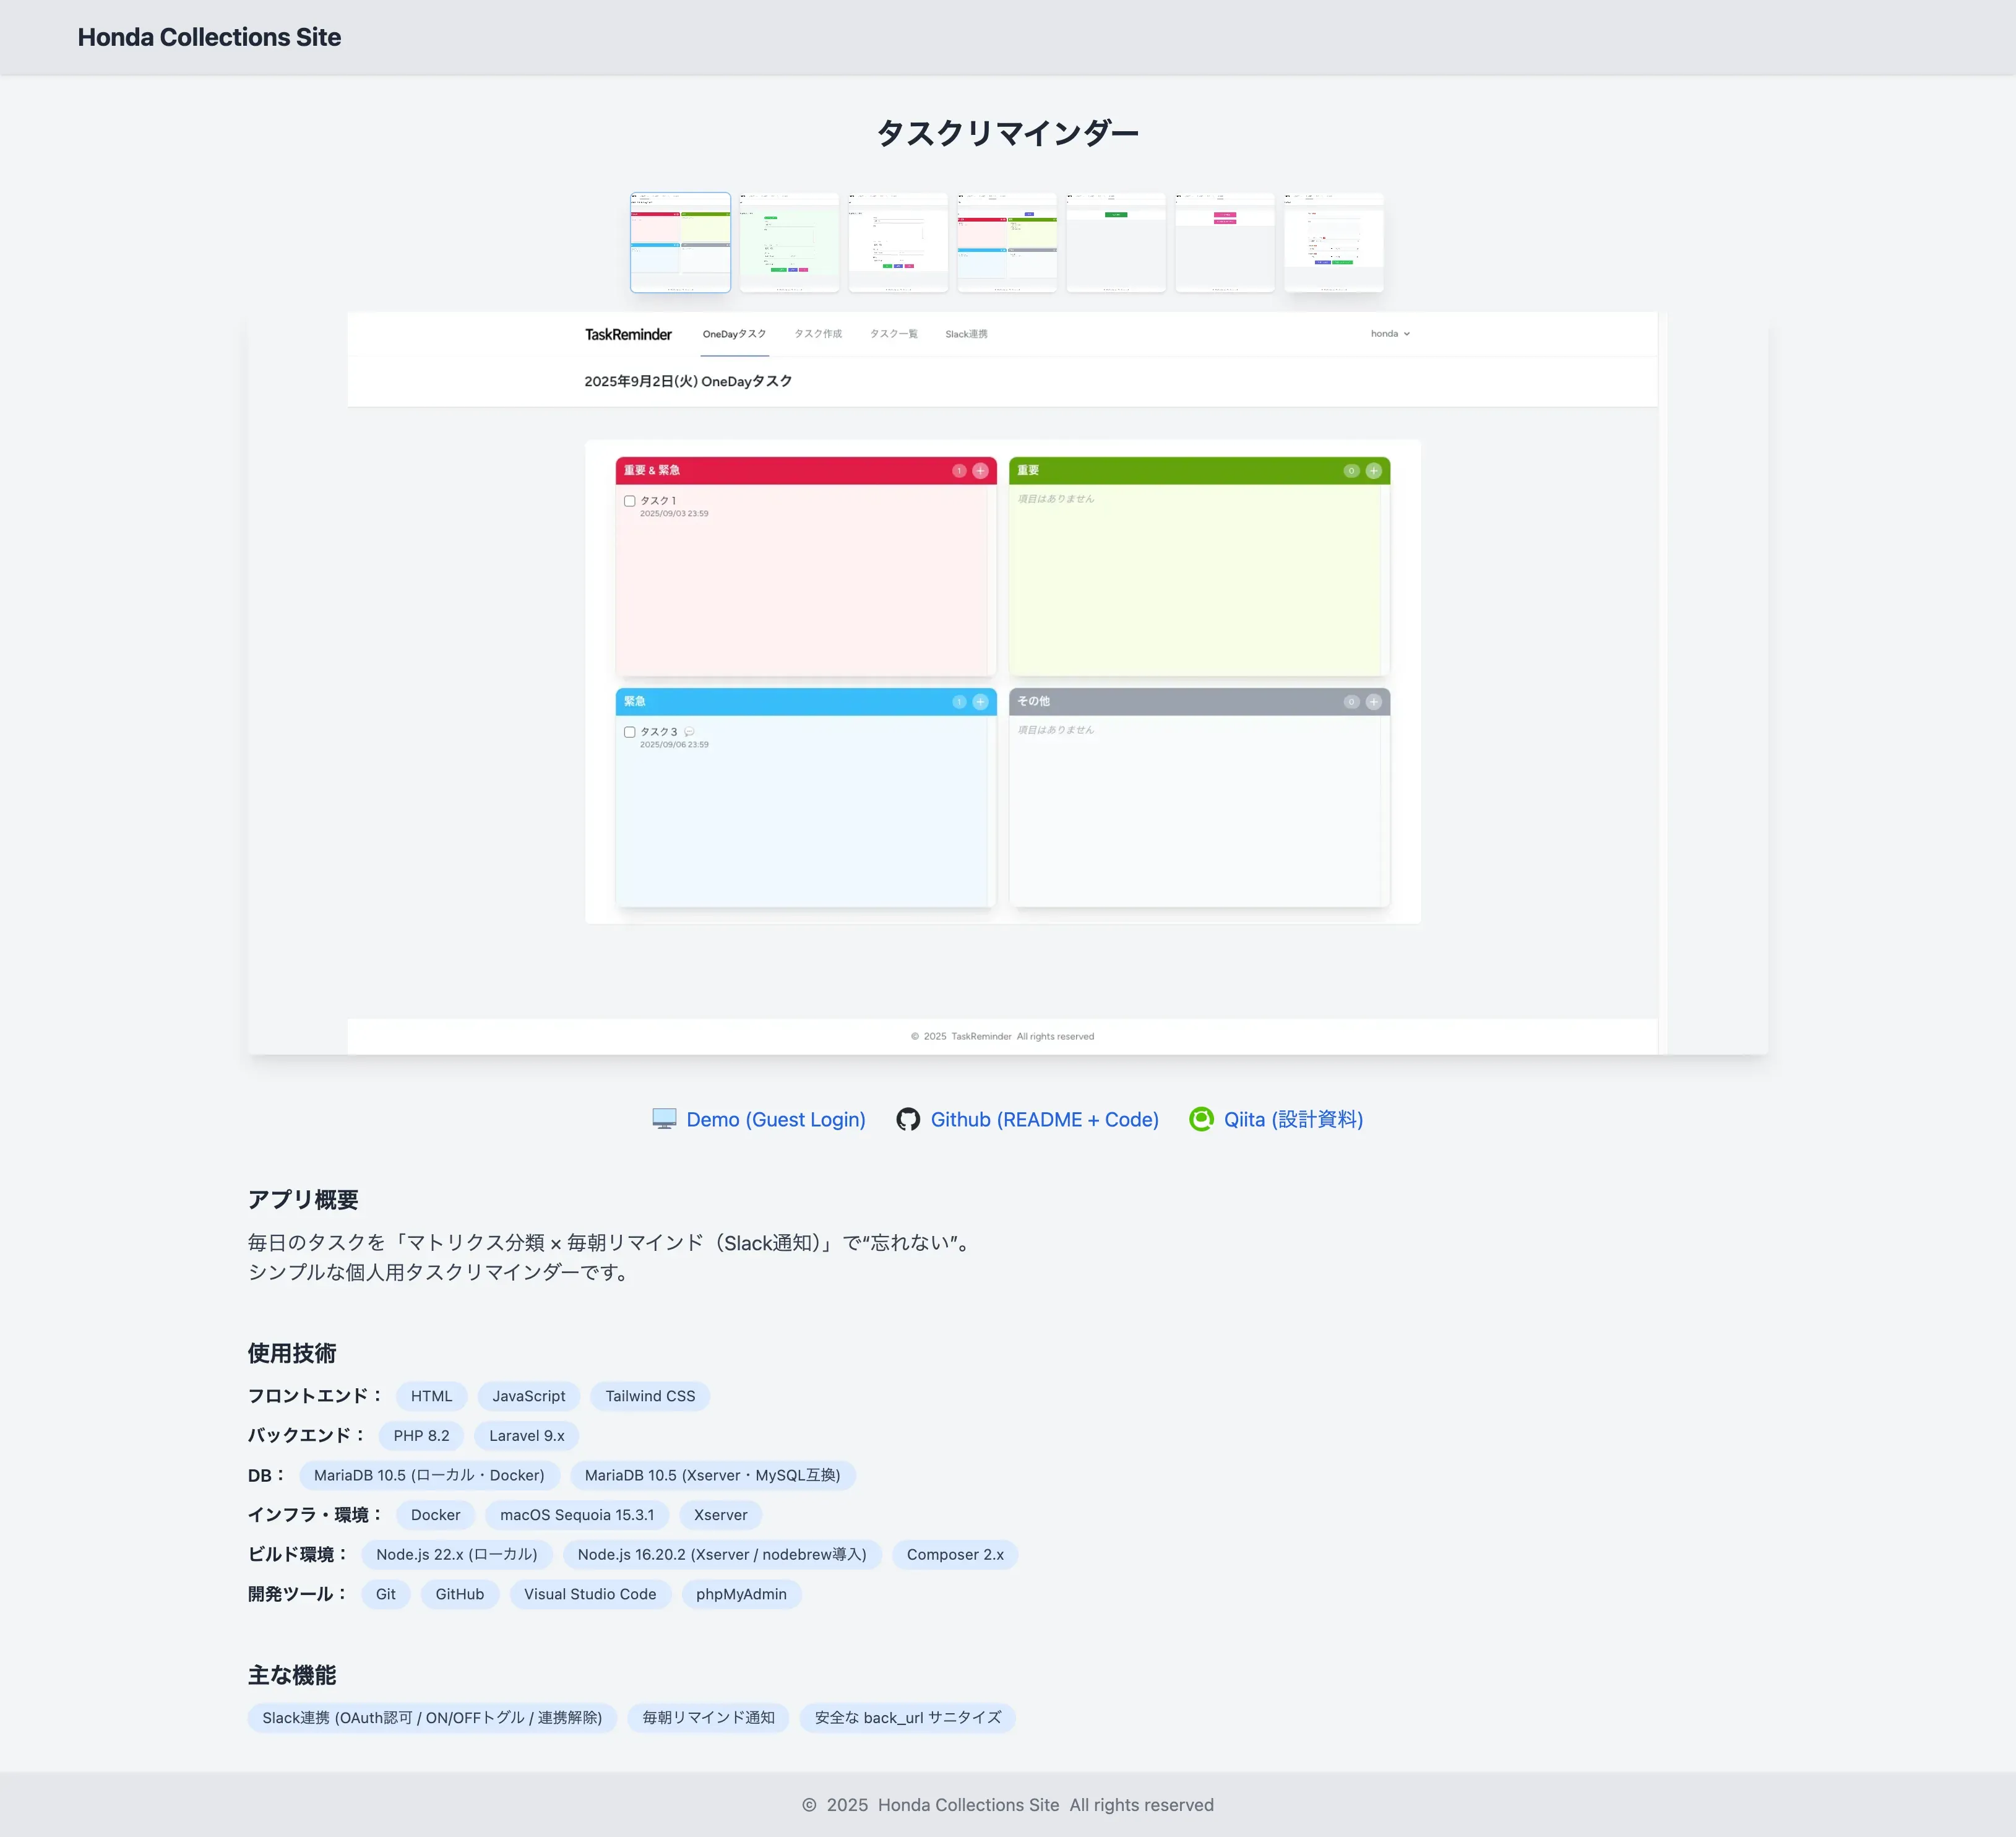Click plus icon in red 重要&緊急 header
Screen dimensions: 2016x1837
pyautogui.click(x=980, y=471)
